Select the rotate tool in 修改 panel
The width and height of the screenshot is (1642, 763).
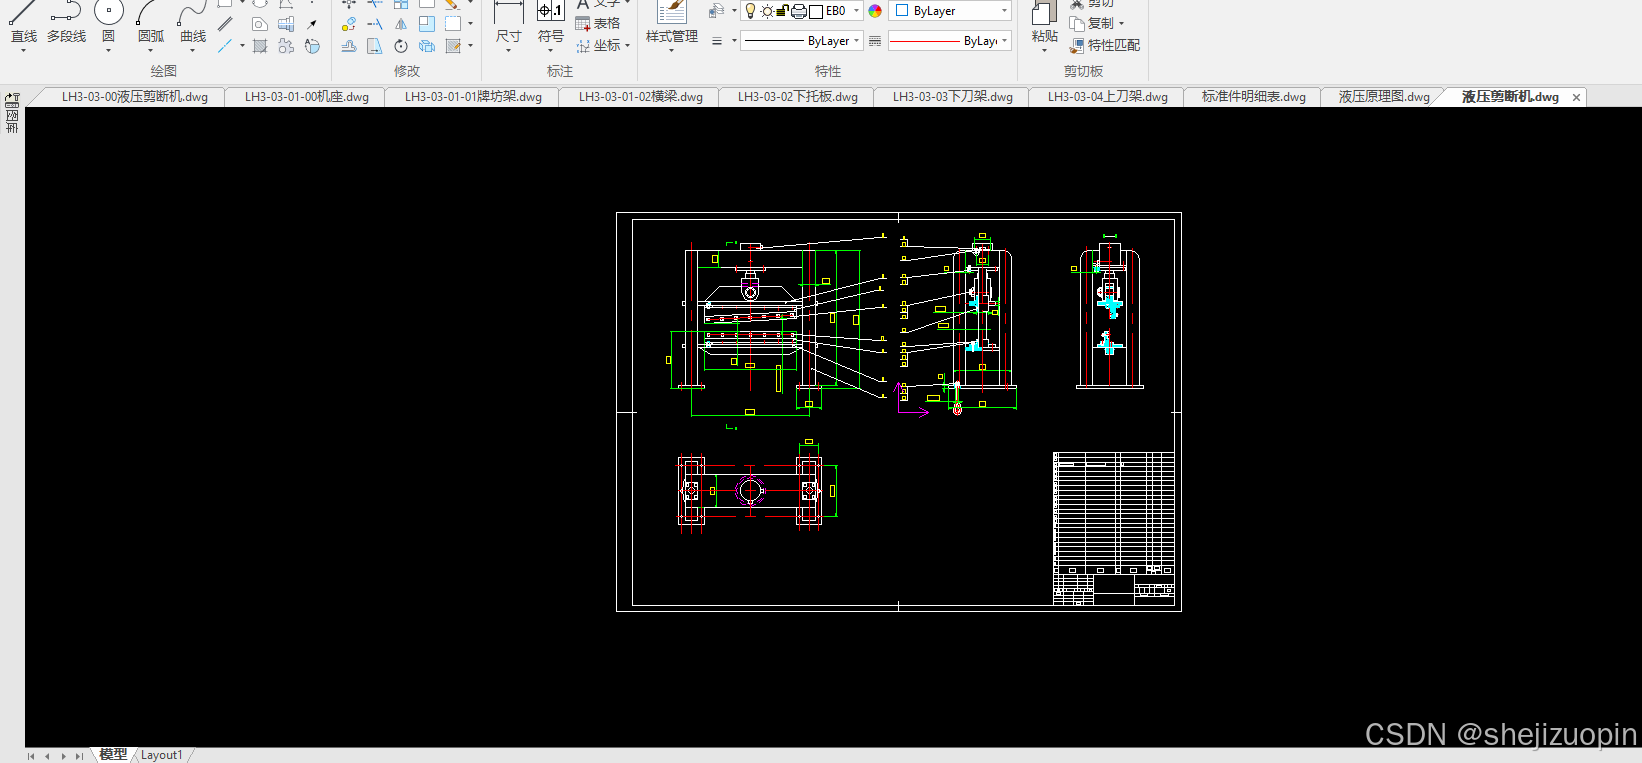pyautogui.click(x=401, y=46)
